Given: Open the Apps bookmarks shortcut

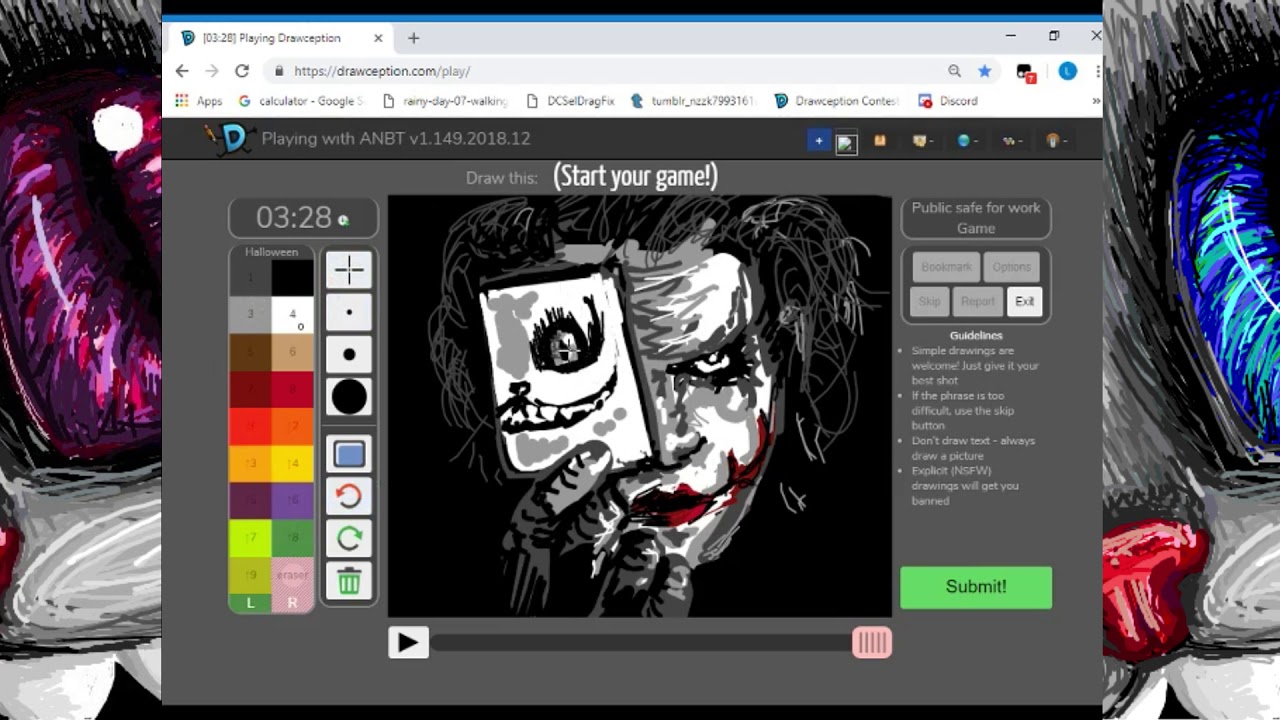Looking at the screenshot, I should [198, 101].
